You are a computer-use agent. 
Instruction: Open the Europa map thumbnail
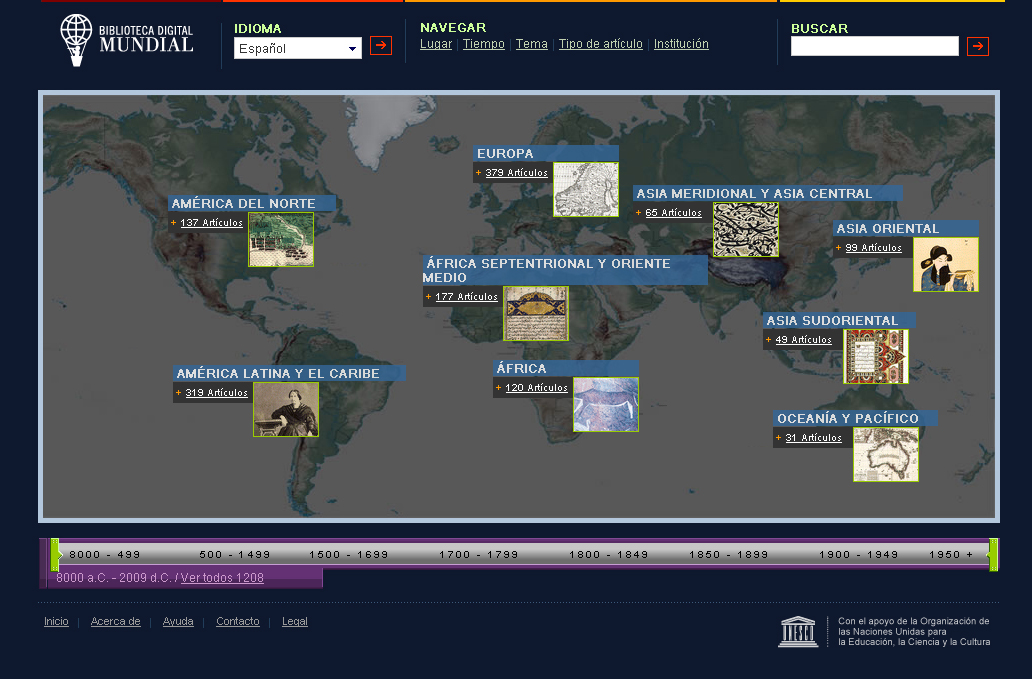click(x=586, y=190)
